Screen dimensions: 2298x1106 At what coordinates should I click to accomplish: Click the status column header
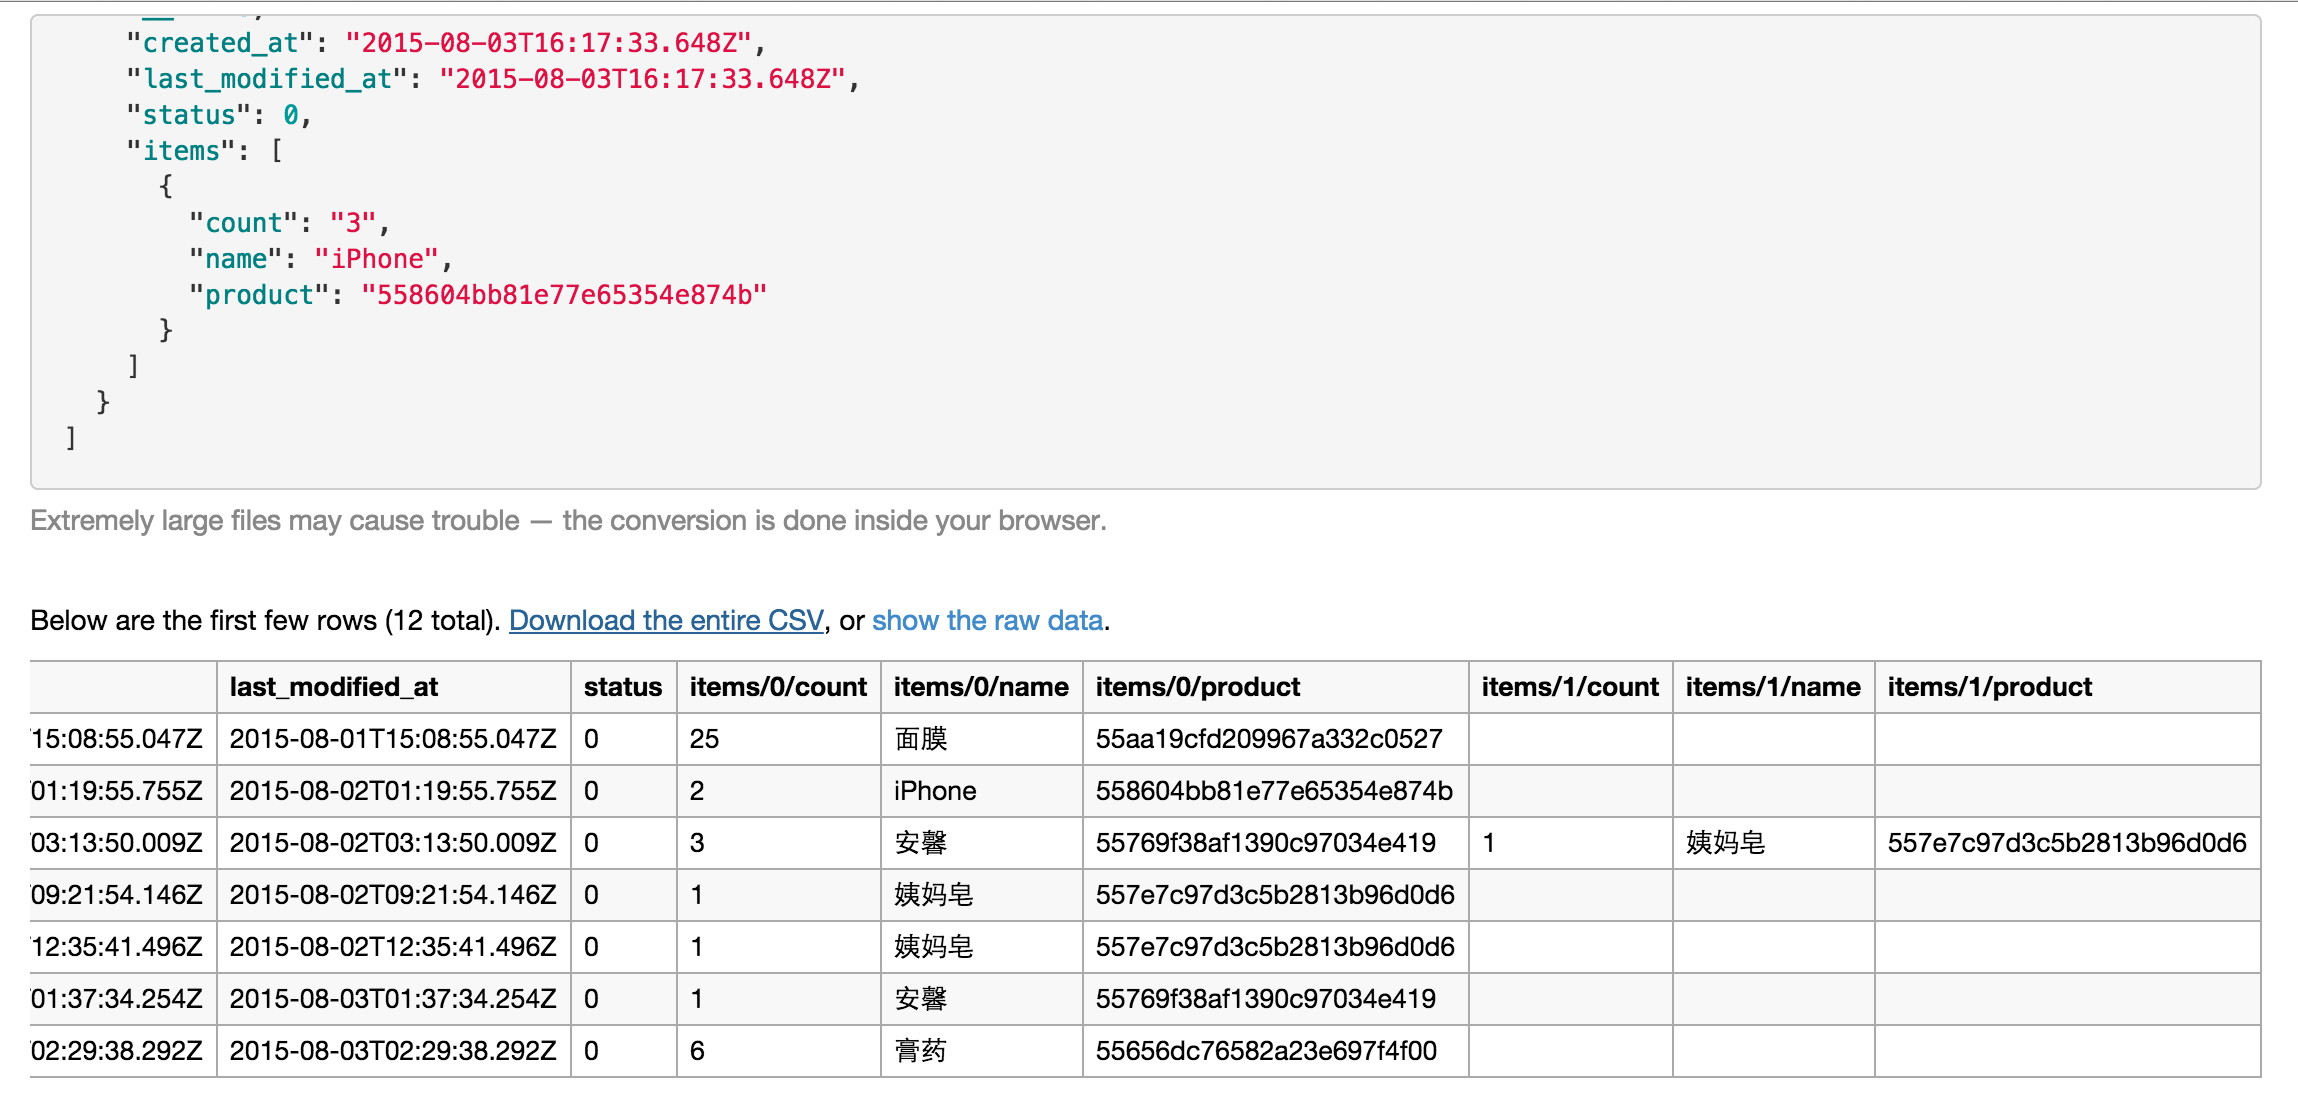[622, 687]
